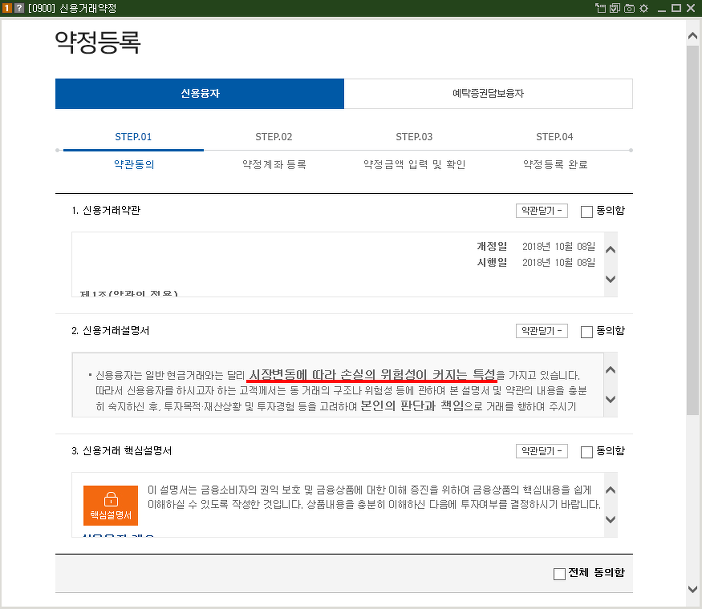Maximize the 신용거래약정 window
Screen dimensions: 702x609
676,8
